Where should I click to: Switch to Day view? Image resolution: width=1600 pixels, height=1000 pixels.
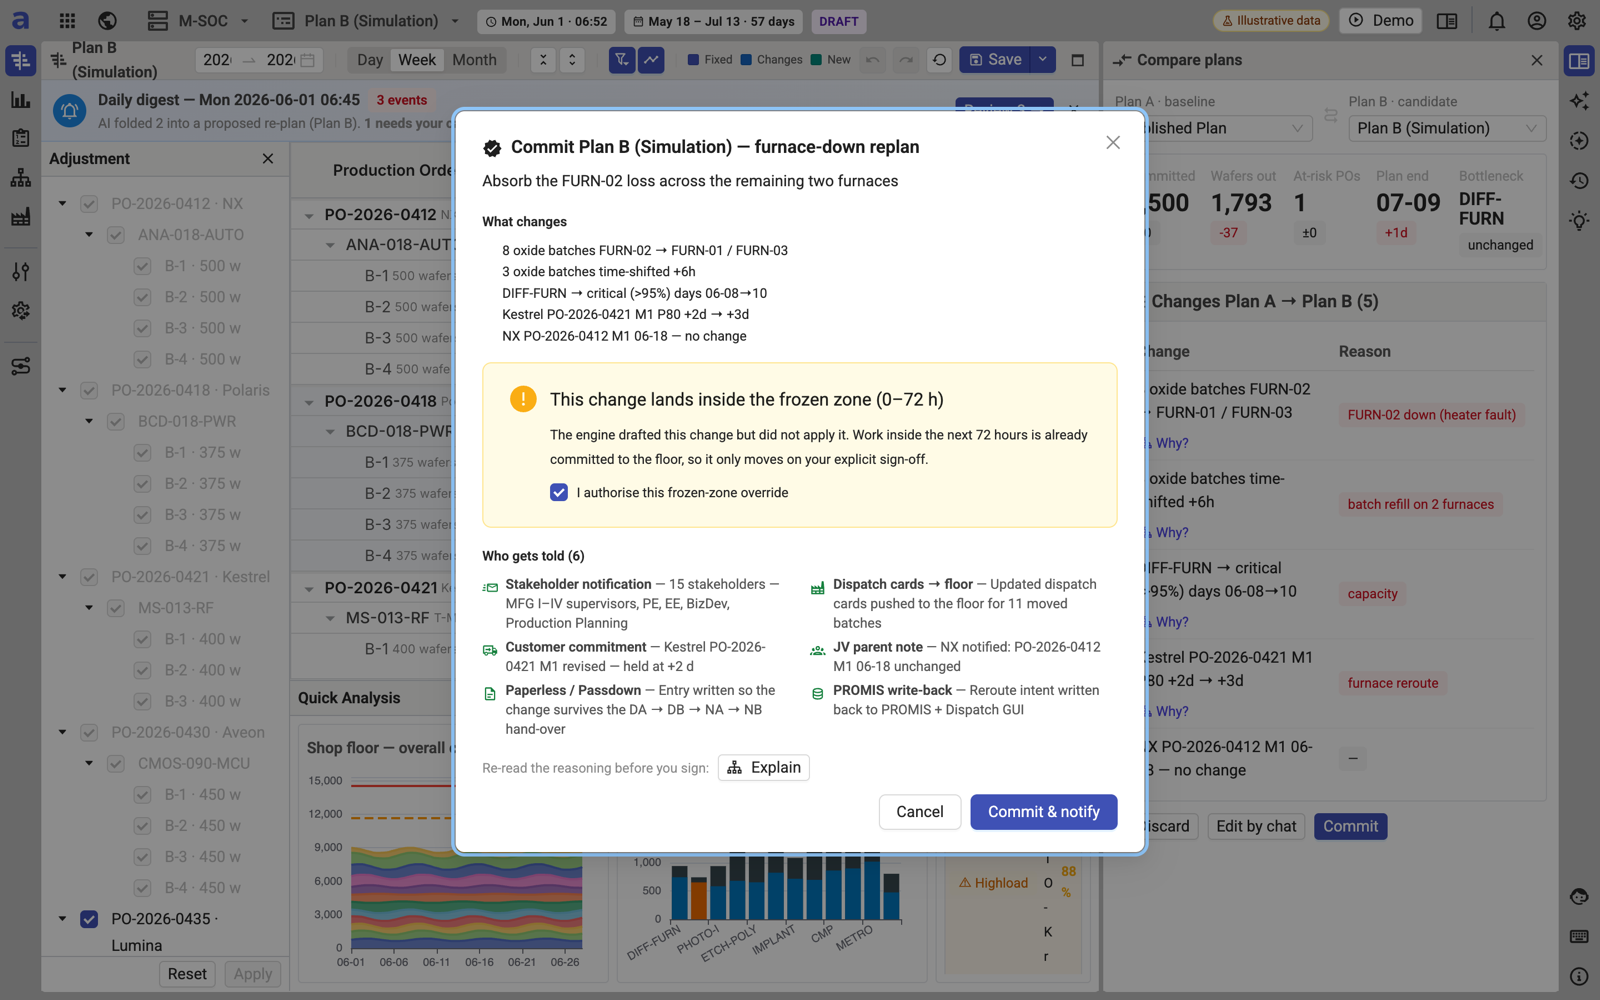(x=370, y=60)
